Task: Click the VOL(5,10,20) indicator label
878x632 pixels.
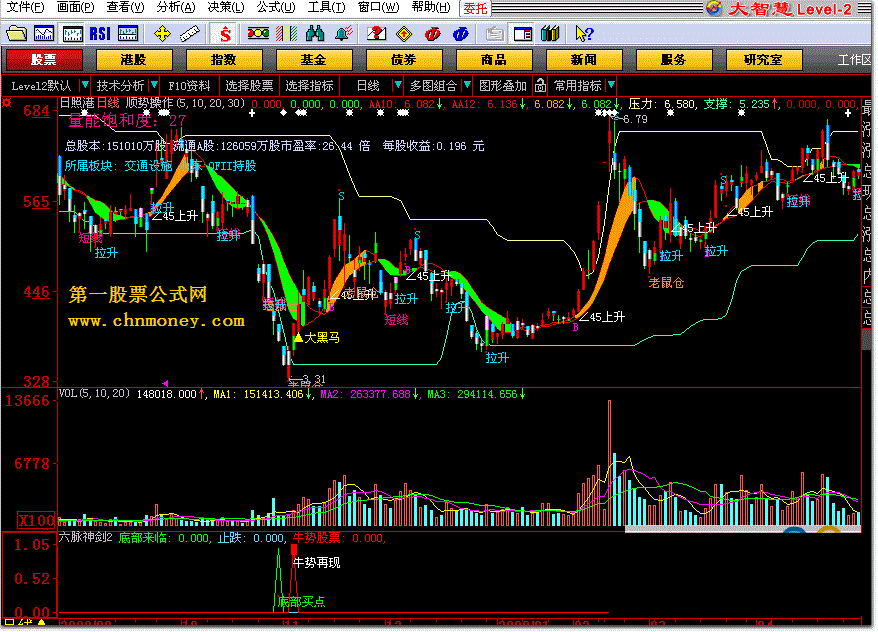Action: tap(94, 394)
